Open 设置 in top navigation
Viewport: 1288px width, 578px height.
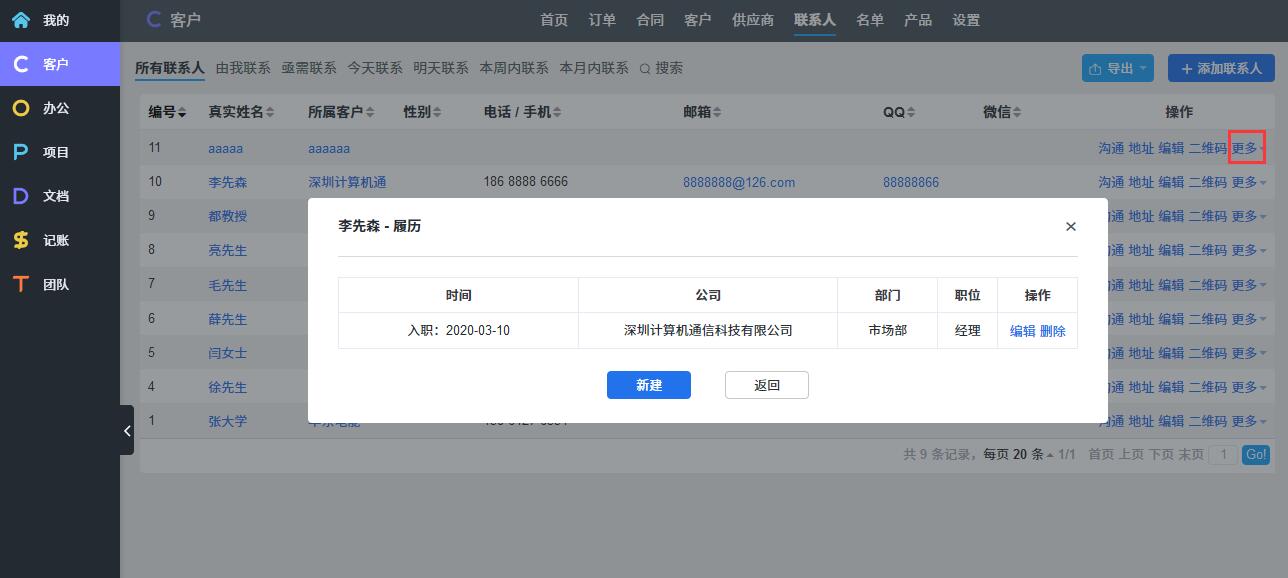pos(966,20)
